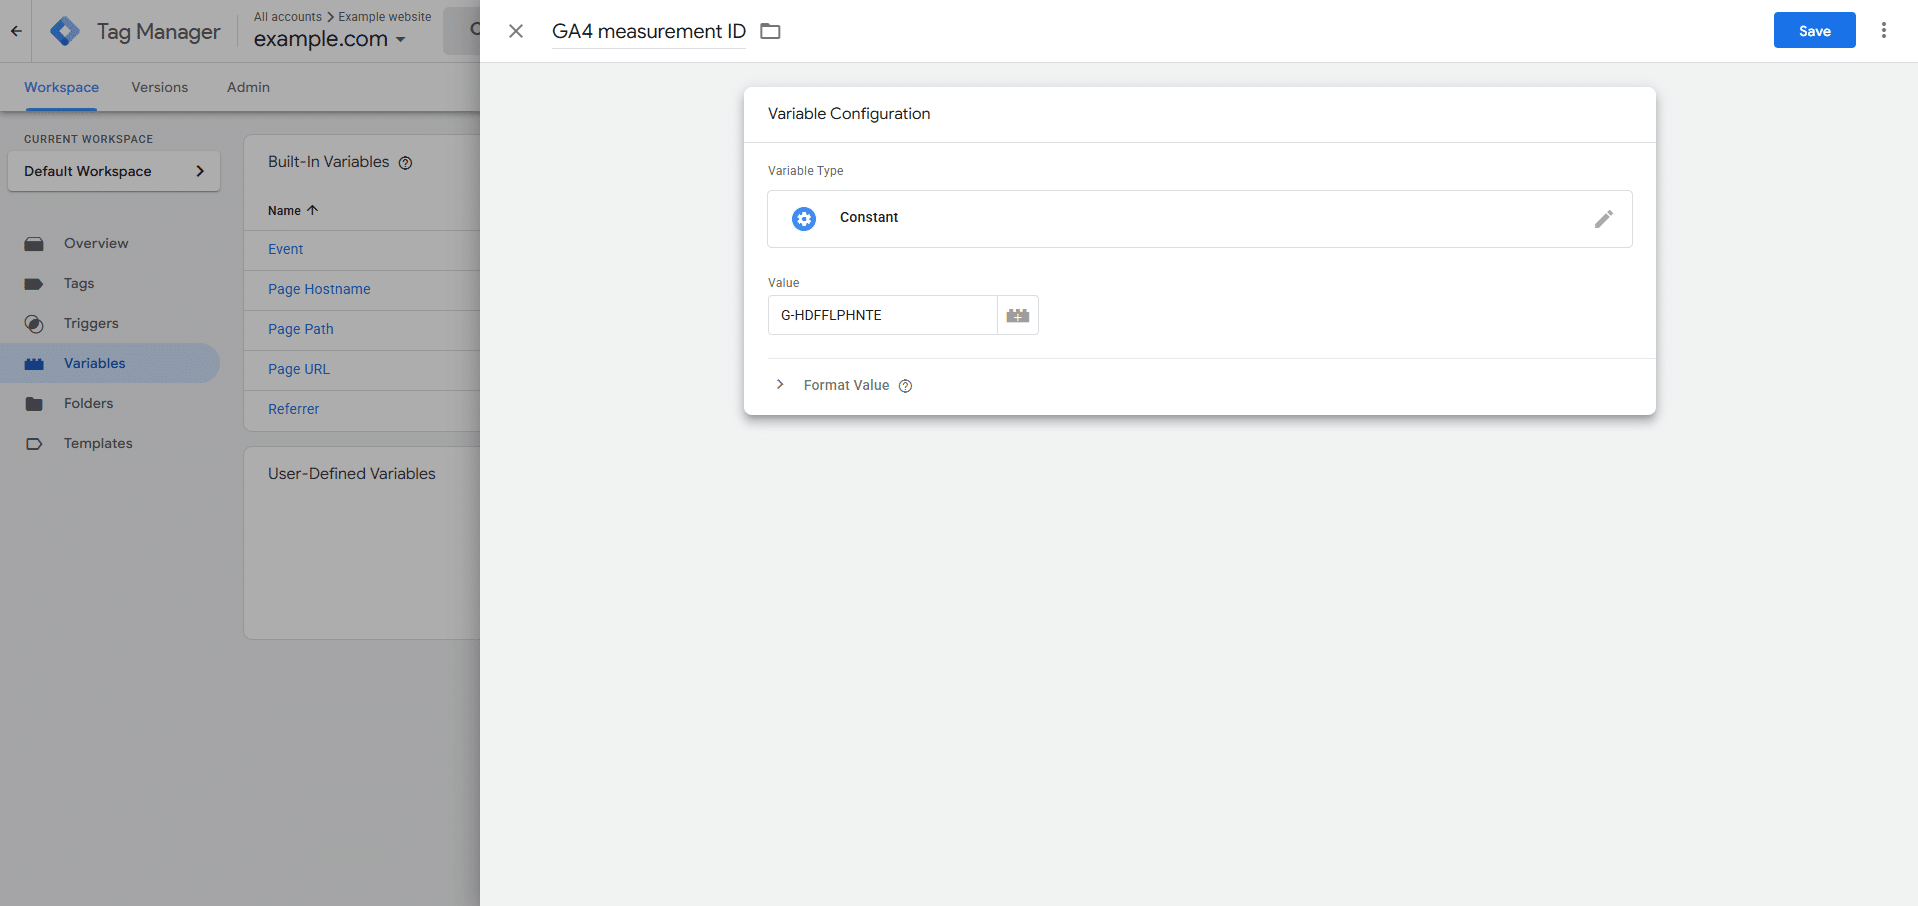Viewport: 1918px width, 906px height.
Task: Edit the Constant variable type via pencil icon
Action: click(1604, 218)
